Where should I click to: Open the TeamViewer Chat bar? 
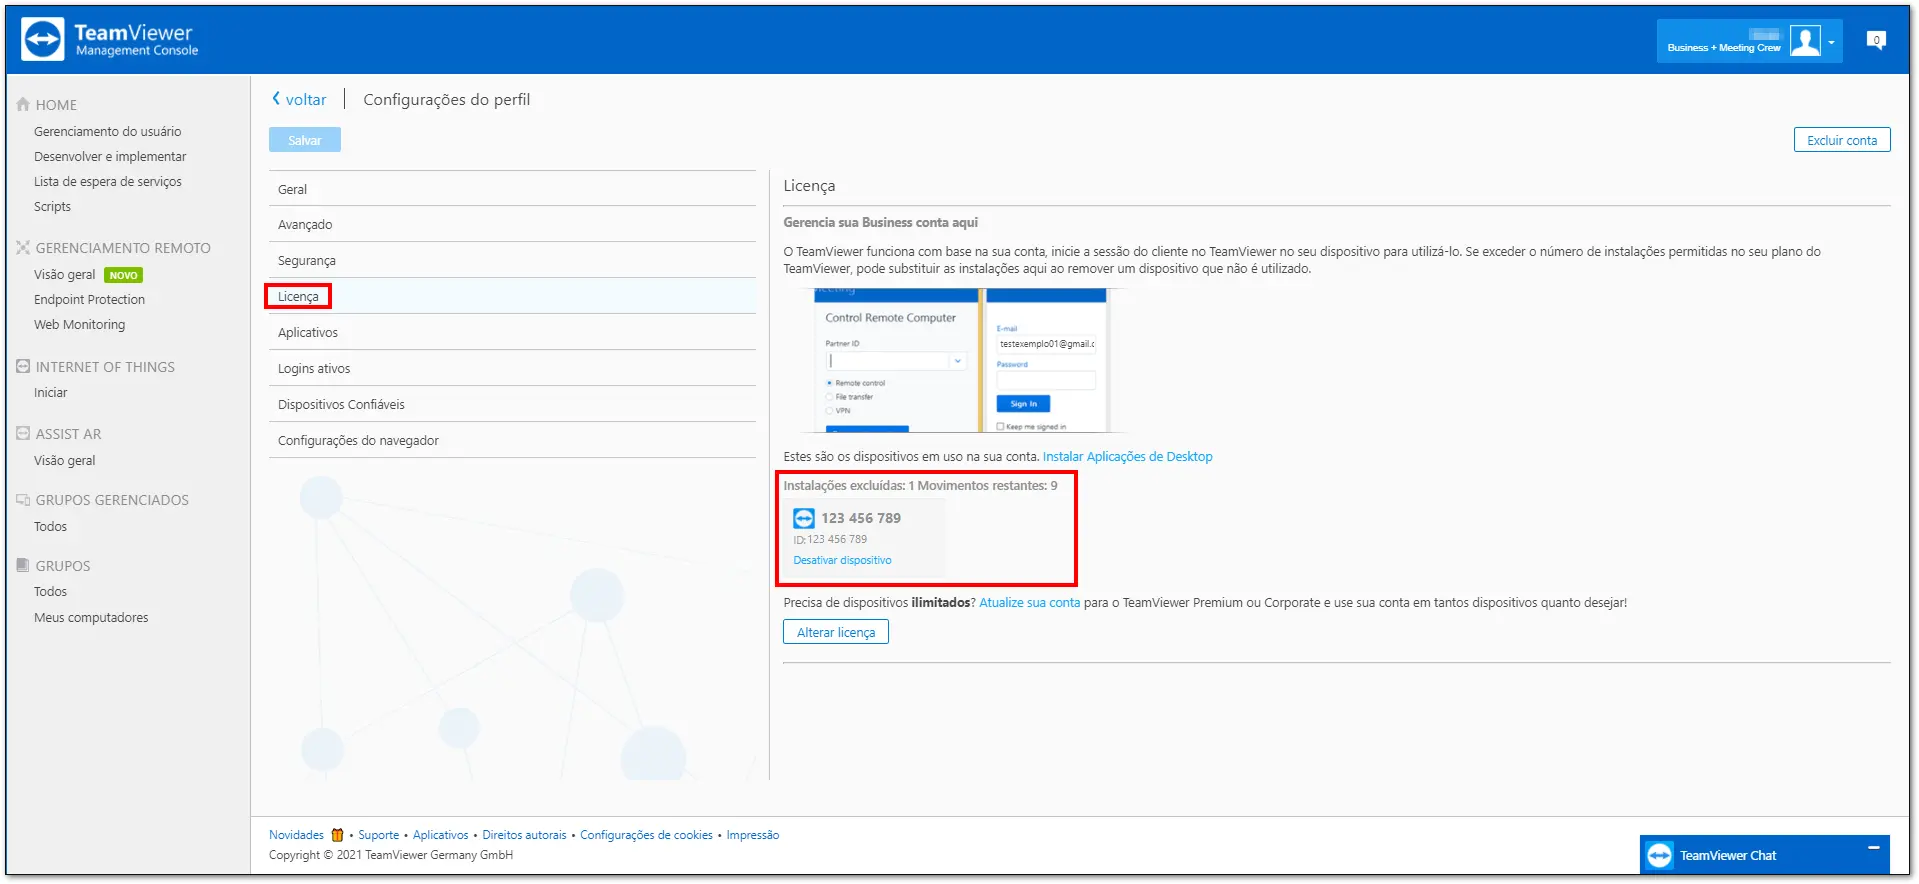[1764, 855]
